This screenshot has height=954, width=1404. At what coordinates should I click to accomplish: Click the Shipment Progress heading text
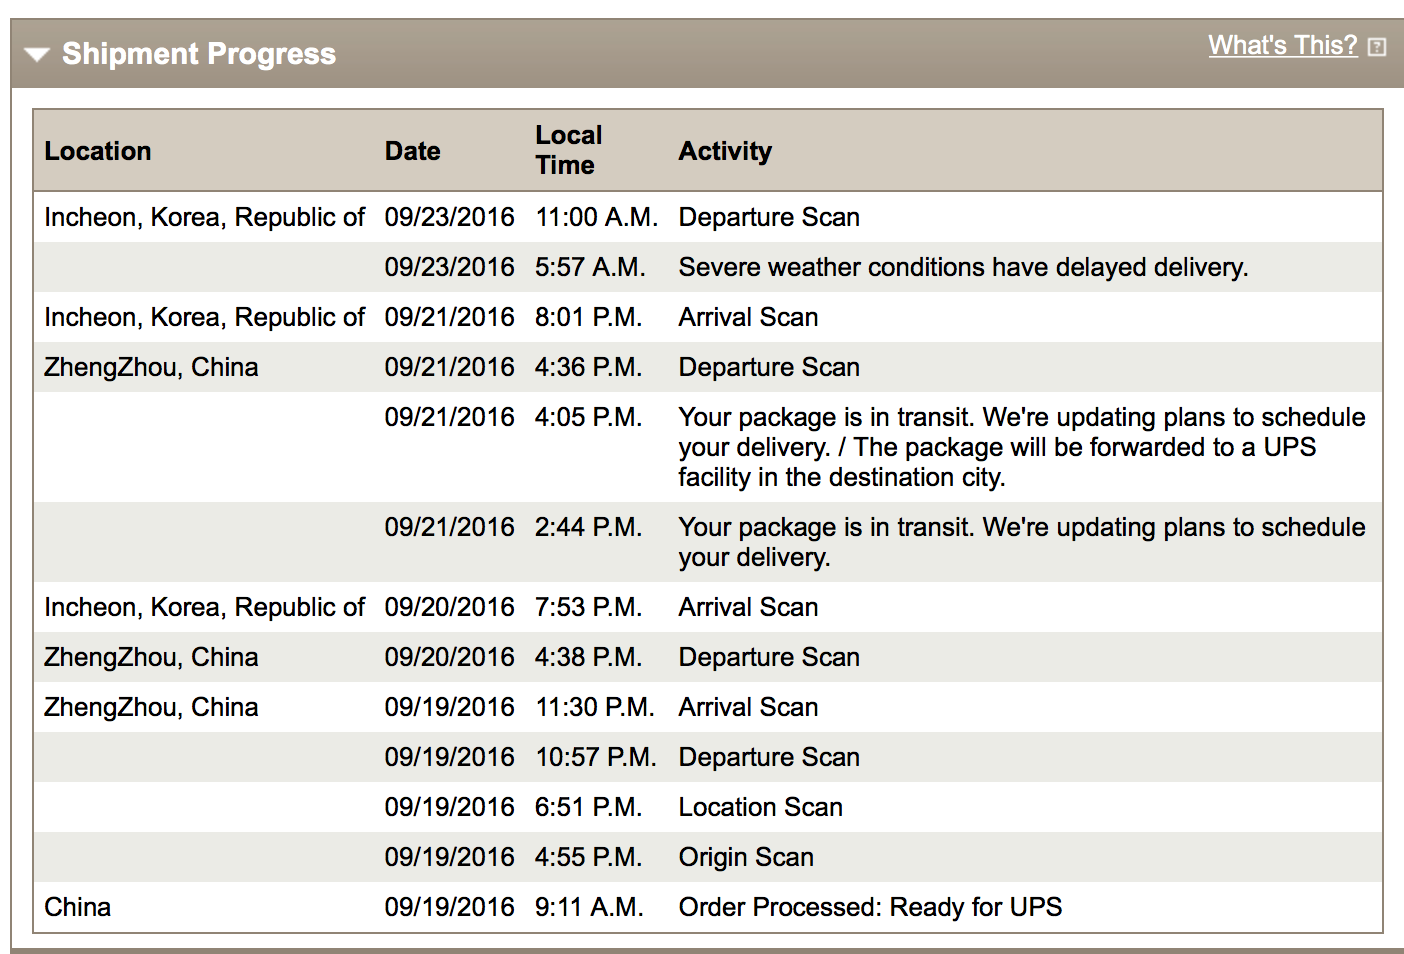click(198, 54)
